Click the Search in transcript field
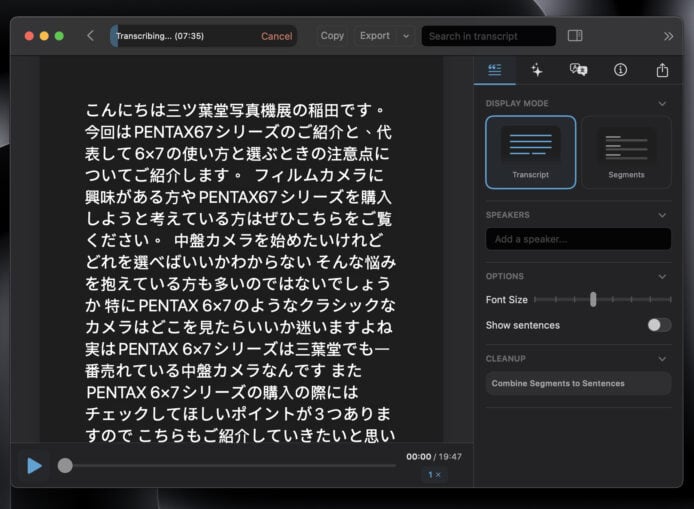This screenshot has height=509, width=694. (x=488, y=36)
